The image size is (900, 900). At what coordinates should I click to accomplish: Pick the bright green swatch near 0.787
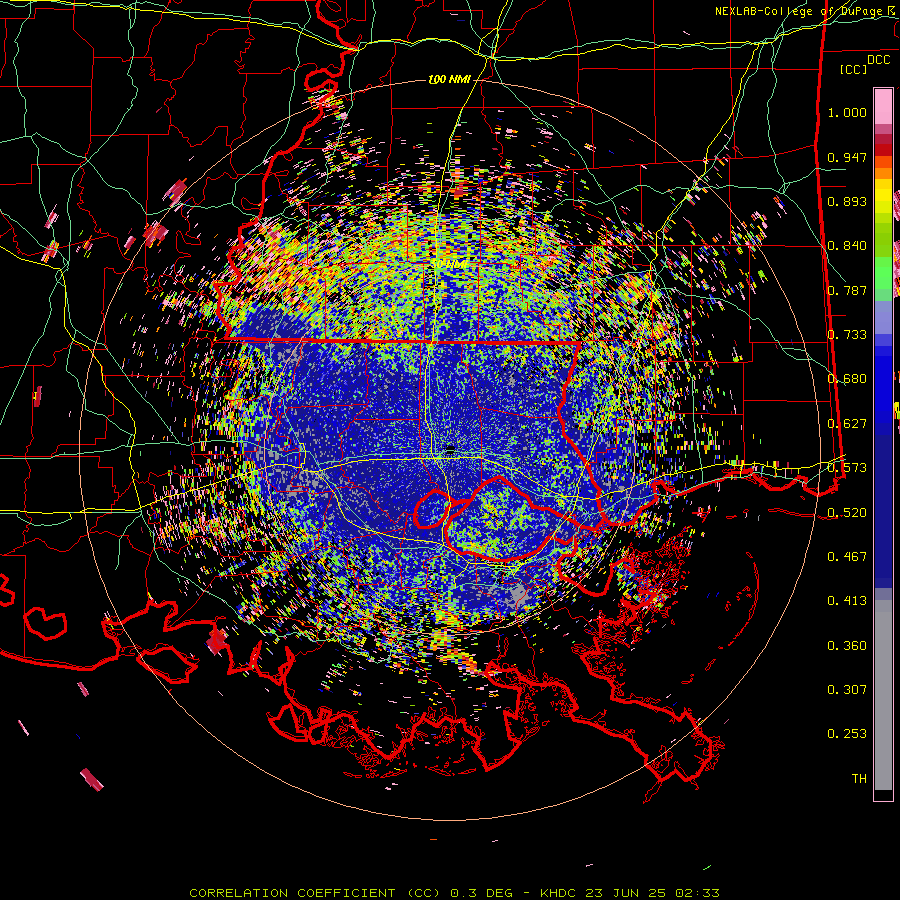point(883,273)
